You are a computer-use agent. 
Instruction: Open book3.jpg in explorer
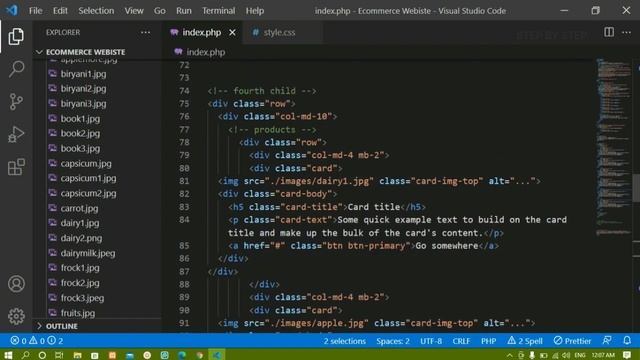pyautogui.click(x=80, y=149)
